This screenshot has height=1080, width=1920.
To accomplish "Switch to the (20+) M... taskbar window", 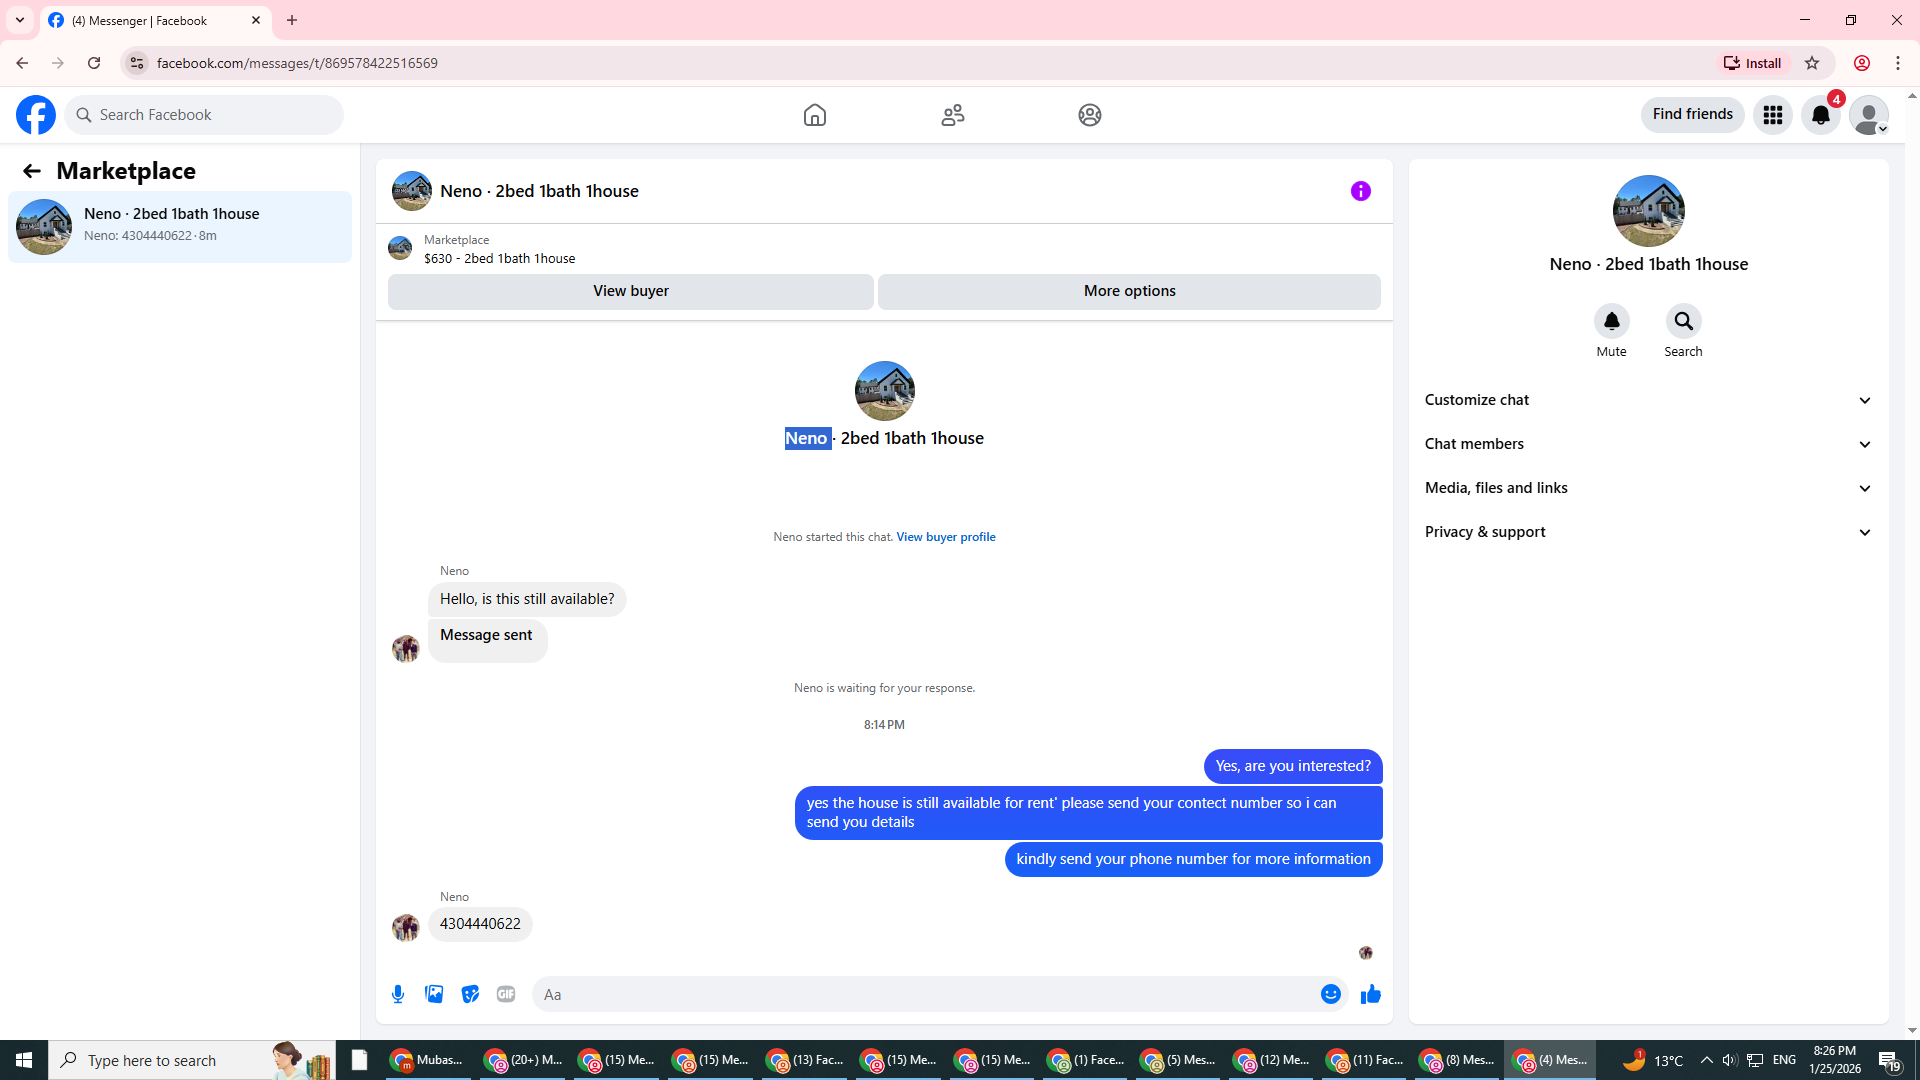I will (523, 1060).
